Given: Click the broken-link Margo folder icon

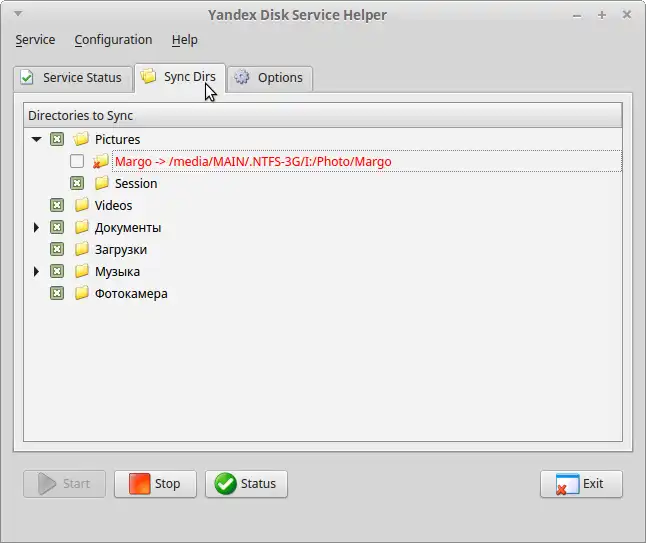Looking at the screenshot, I should click(101, 161).
